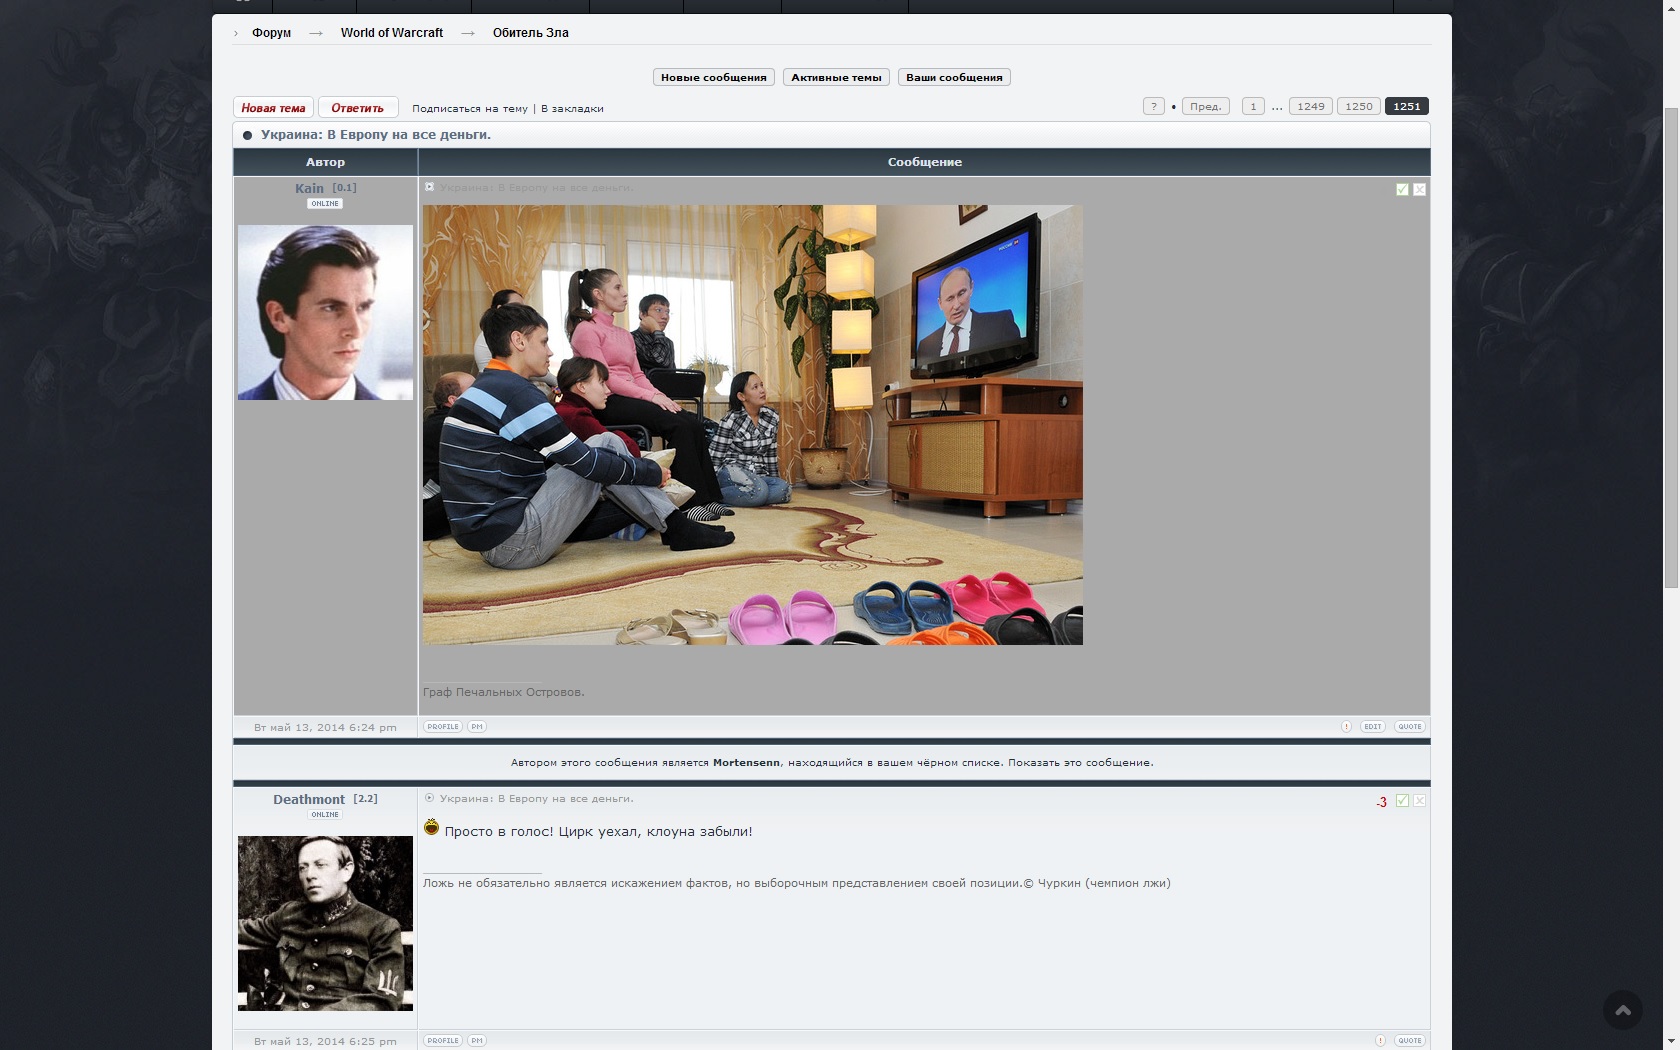This screenshot has width=1680, height=1050.
Task: Go to previous page via 'Пред.'
Action: point(1205,107)
